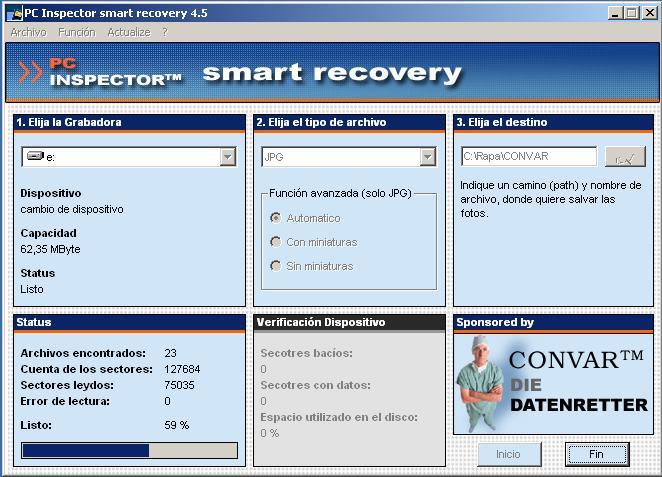Click the '59 %' progress value
The width and height of the screenshot is (662, 477).
pos(176,425)
